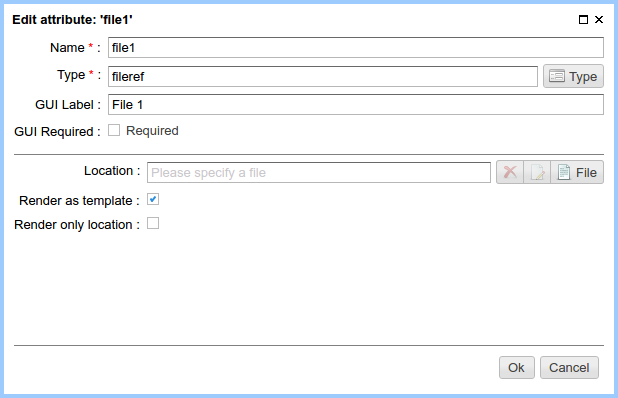Close the Edit attribute dialog

pos(599,20)
